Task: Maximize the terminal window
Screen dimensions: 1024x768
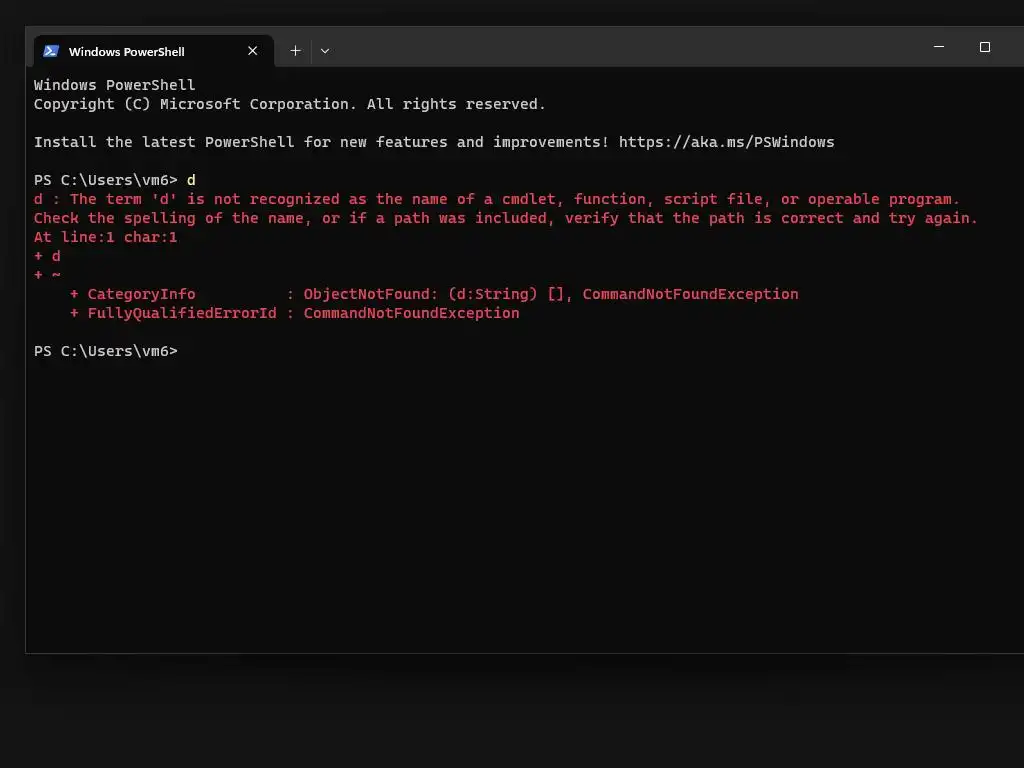Action: tap(985, 47)
